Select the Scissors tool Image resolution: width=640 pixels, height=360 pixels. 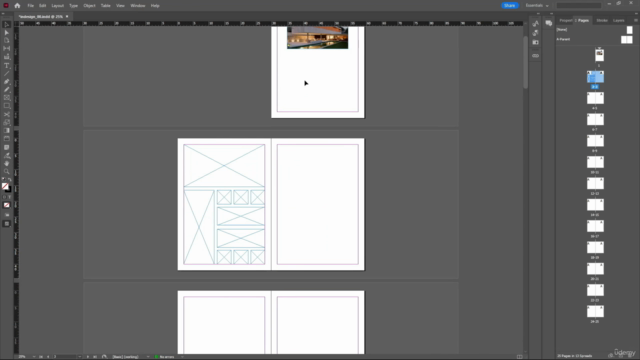[x=7, y=114]
